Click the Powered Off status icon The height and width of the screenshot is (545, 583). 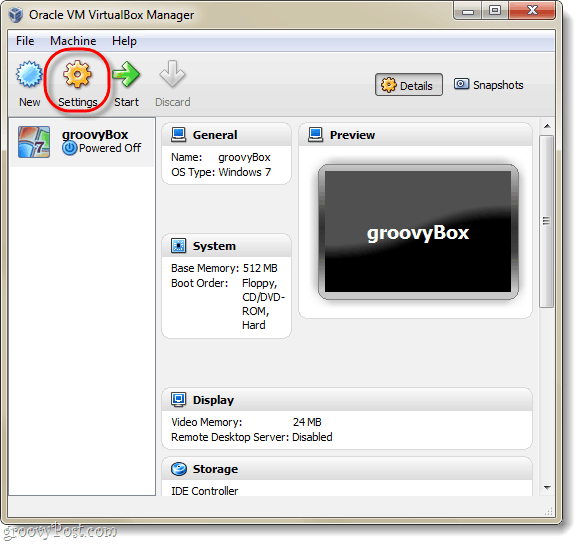[x=69, y=148]
